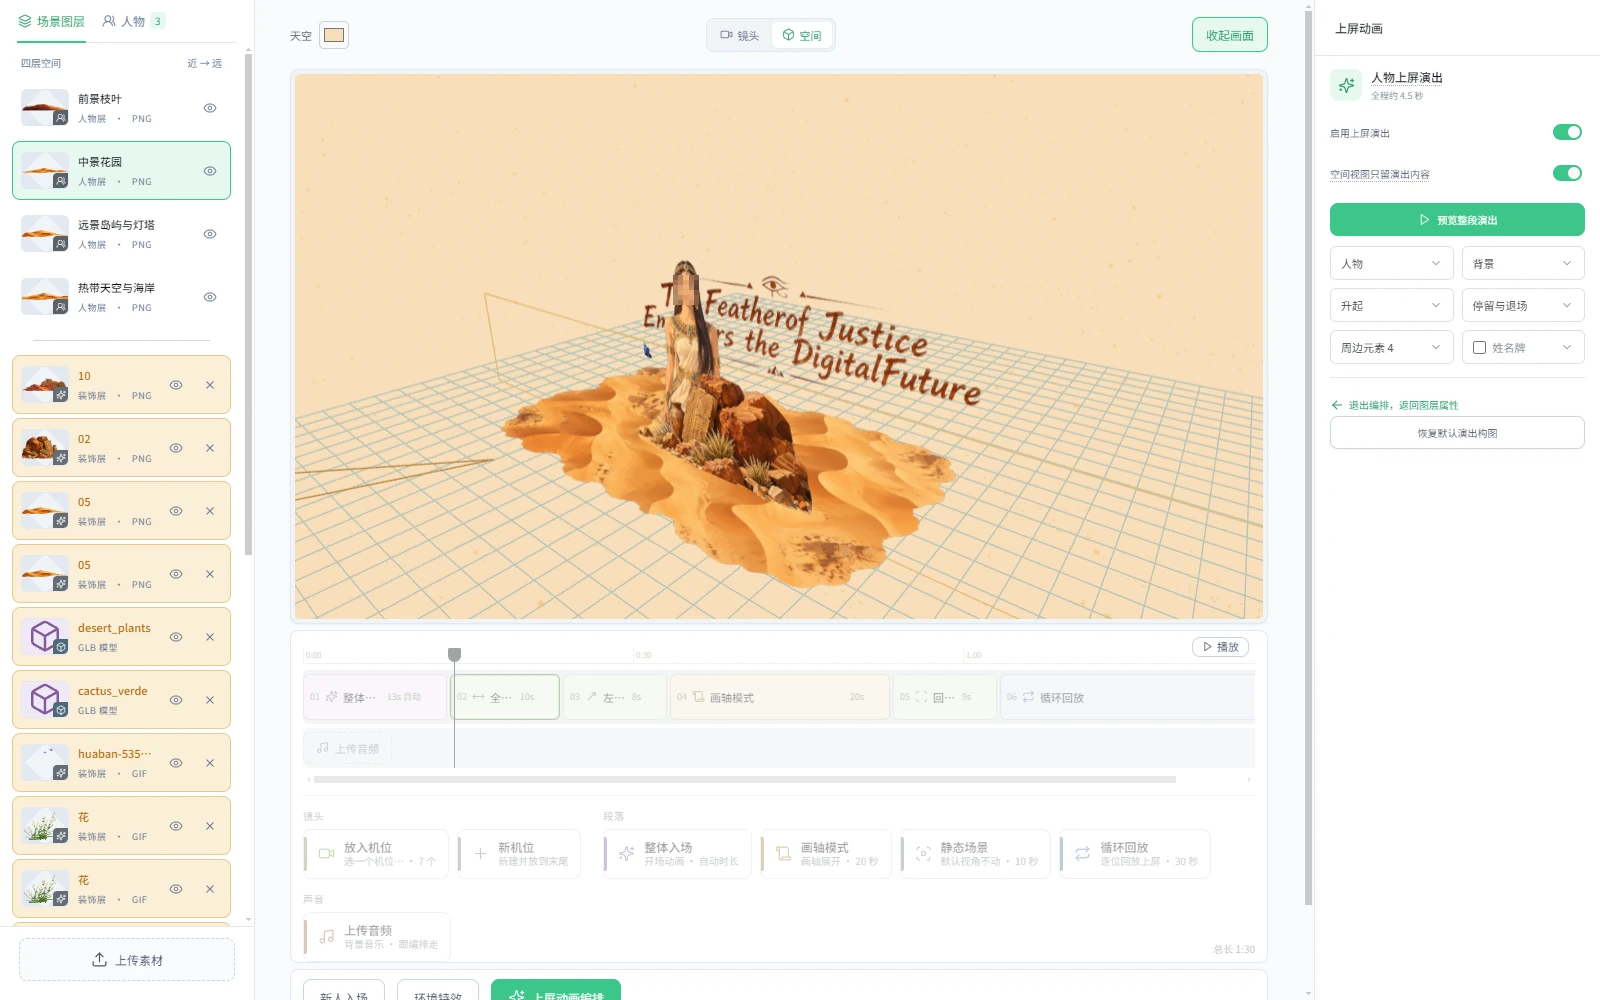Image resolution: width=1600 pixels, height=1000 pixels.
Task: Hide the 远景岛屿与灯塔 layer
Action: [210, 234]
